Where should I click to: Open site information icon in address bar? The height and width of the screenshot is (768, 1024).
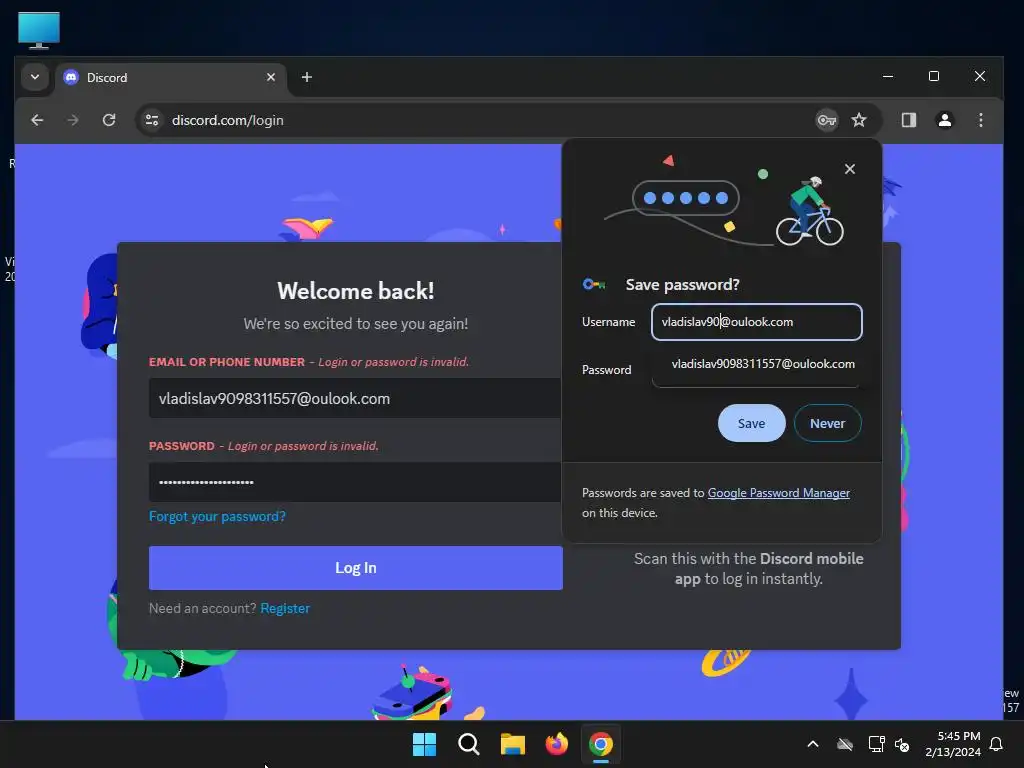[152, 120]
